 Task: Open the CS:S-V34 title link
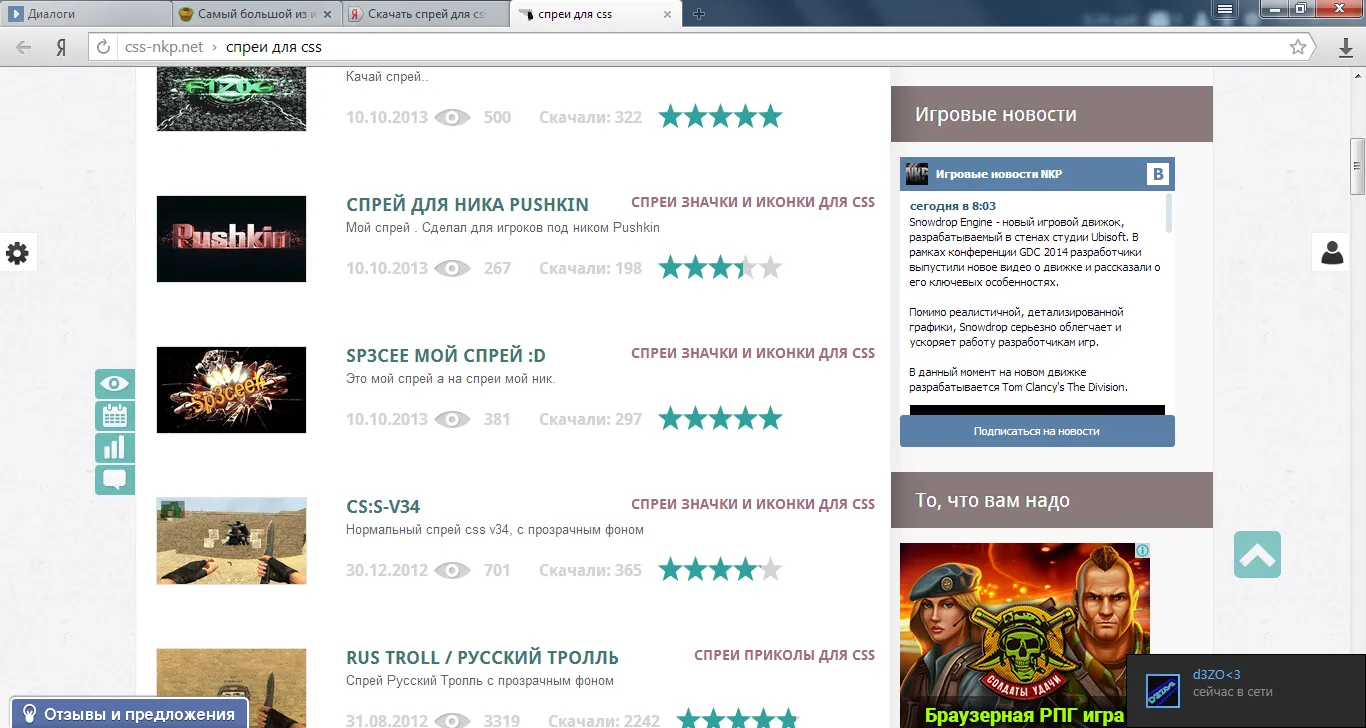(383, 506)
